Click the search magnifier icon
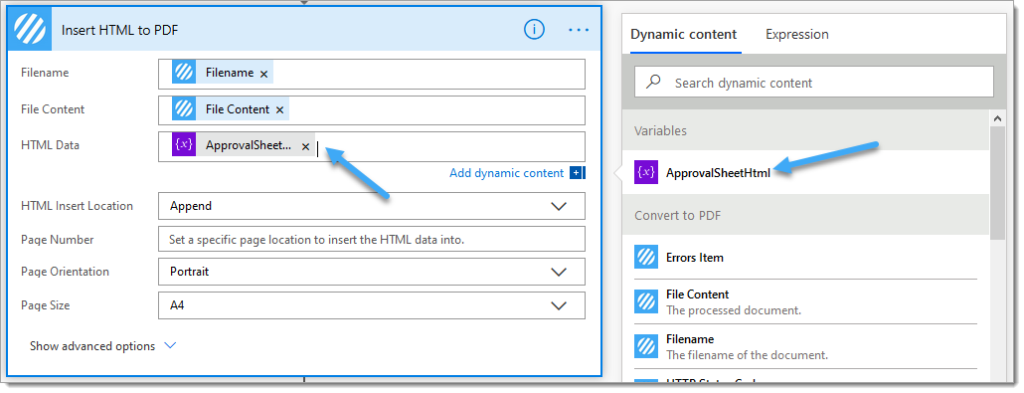1024x393 pixels. (653, 82)
